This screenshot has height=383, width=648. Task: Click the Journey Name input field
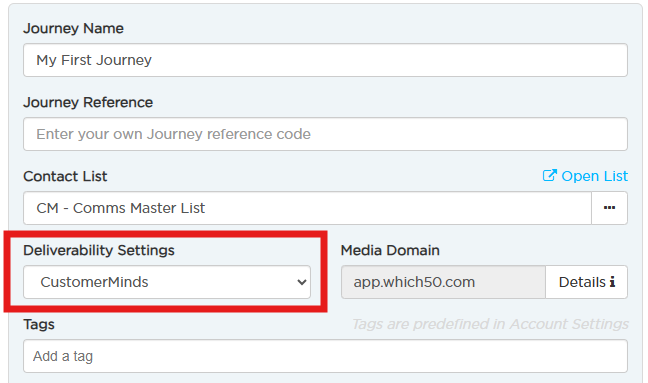325,60
